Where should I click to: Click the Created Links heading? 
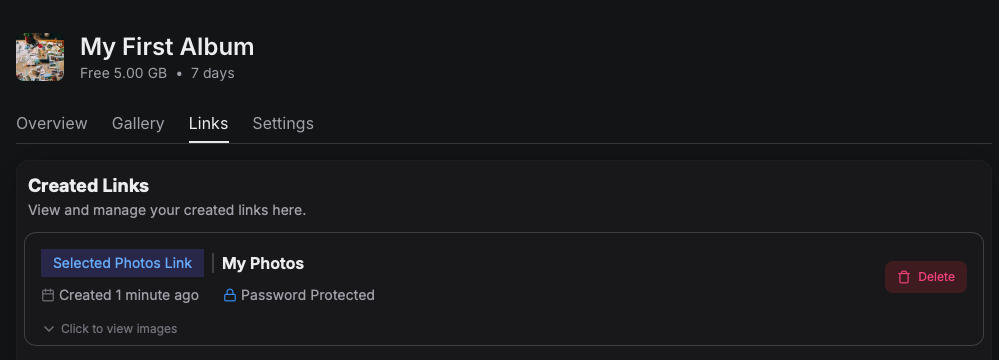(x=89, y=185)
